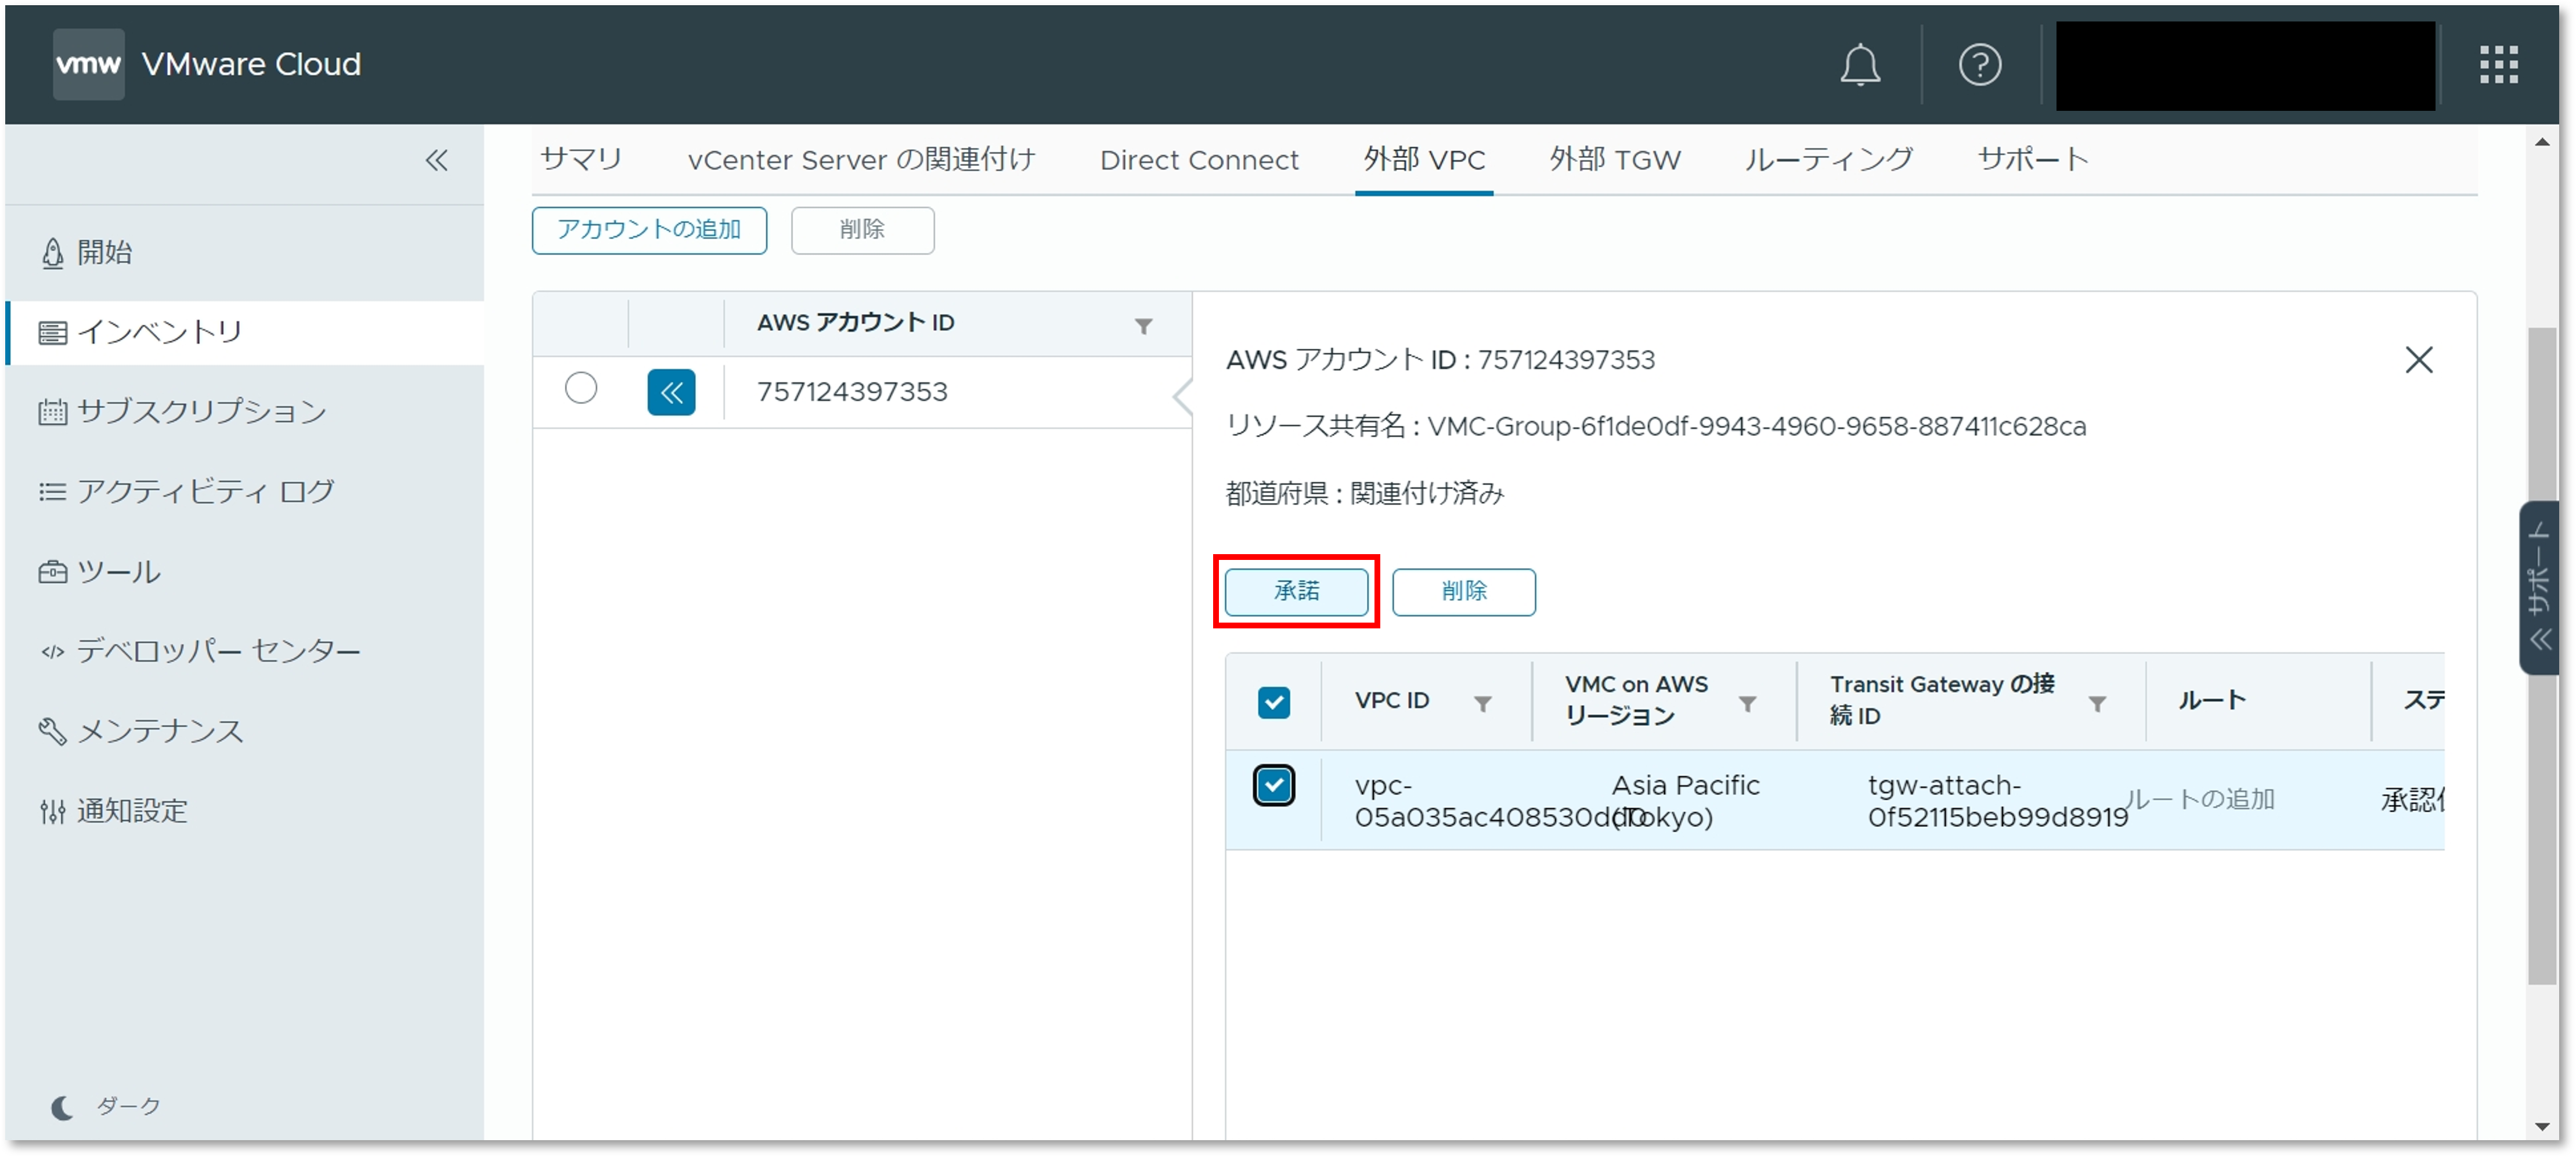Switch to the 外部 TGW tab
2576x1157 pixels.
1615,159
